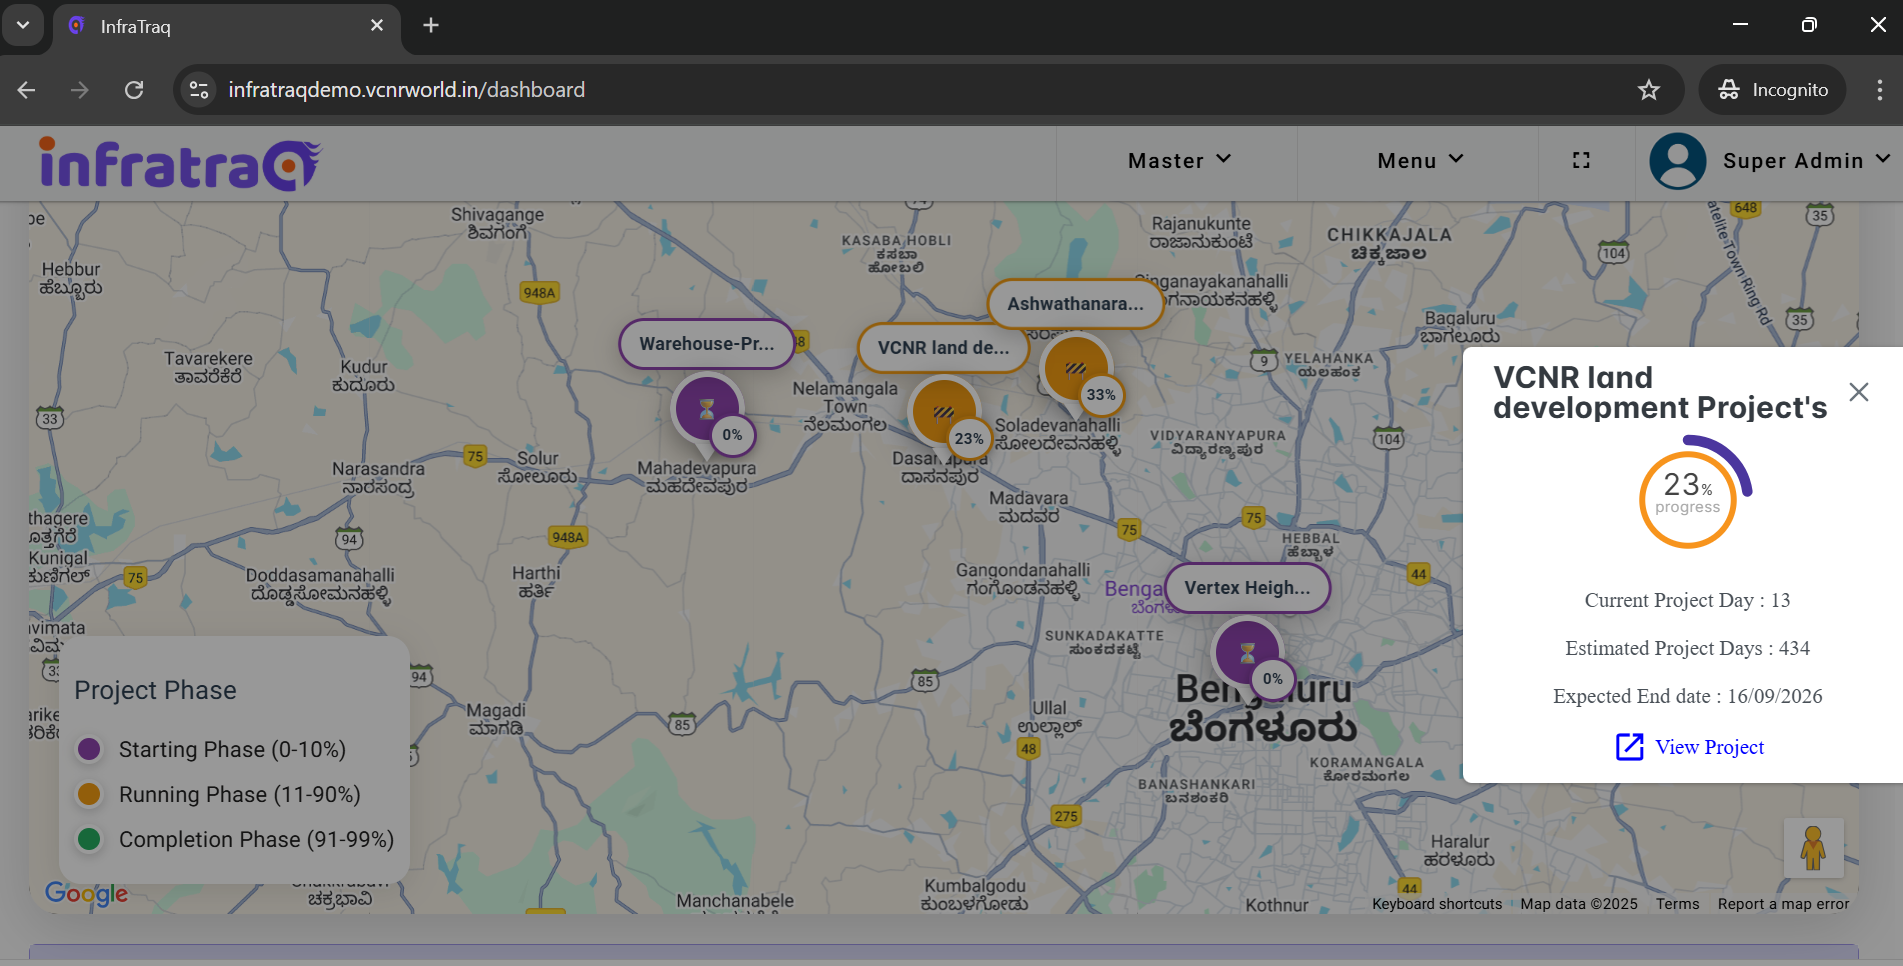Click the orange VCNR land marker pin

(942, 412)
